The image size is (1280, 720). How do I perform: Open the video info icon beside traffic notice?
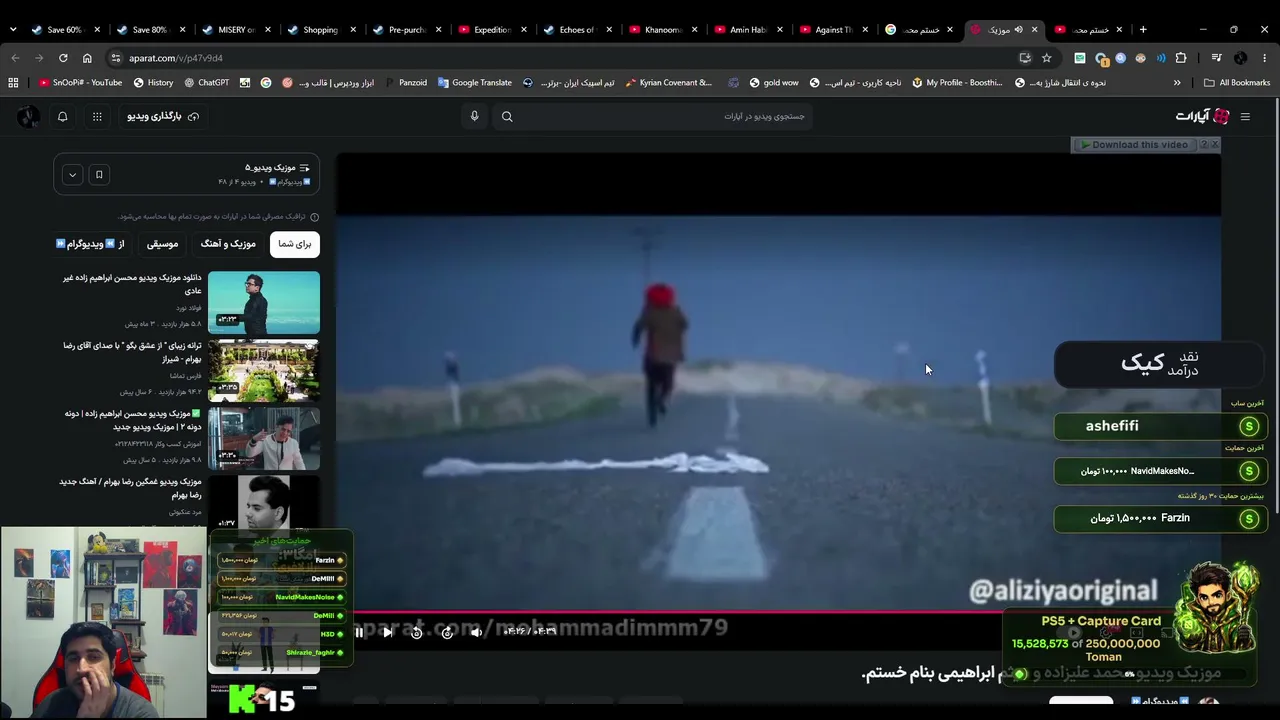click(x=315, y=217)
